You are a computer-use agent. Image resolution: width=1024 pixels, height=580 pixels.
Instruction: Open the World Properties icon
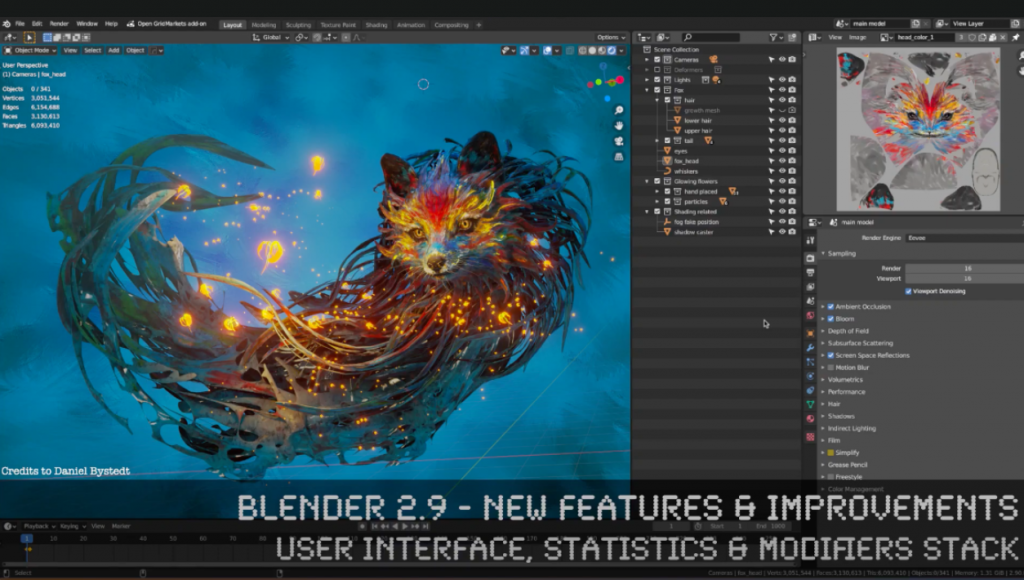[810, 315]
